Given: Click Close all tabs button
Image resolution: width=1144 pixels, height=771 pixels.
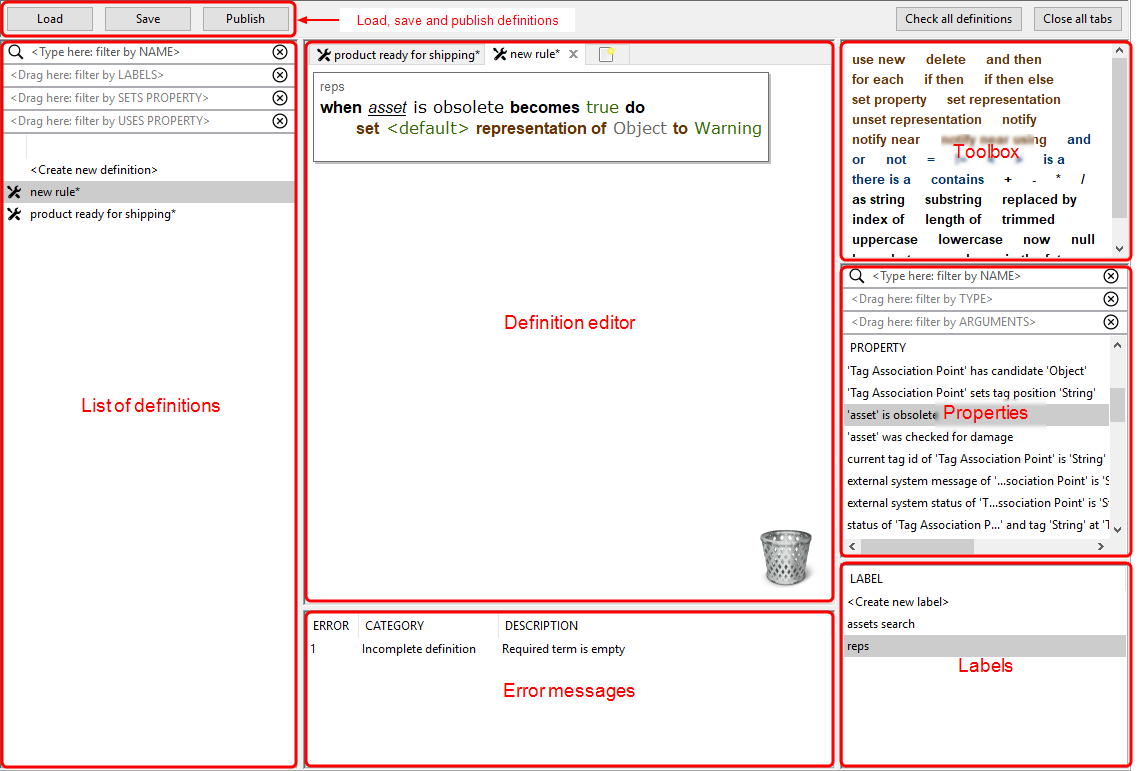Looking at the screenshot, I should [x=1077, y=19].
